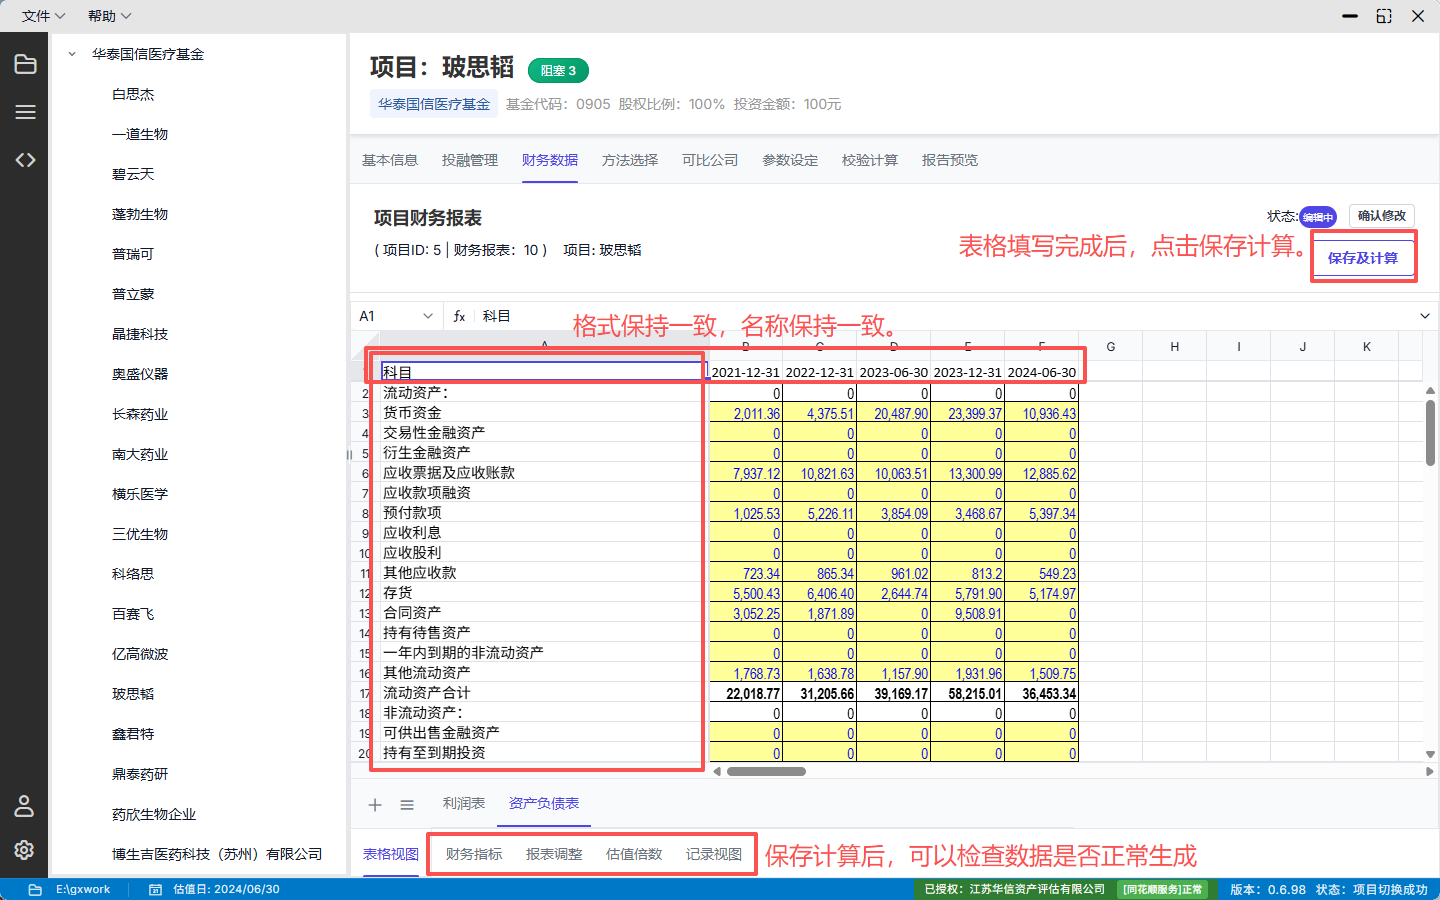Click the 保存及计算 button
The height and width of the screenshot is (900, 1440).
(1363, 257)
